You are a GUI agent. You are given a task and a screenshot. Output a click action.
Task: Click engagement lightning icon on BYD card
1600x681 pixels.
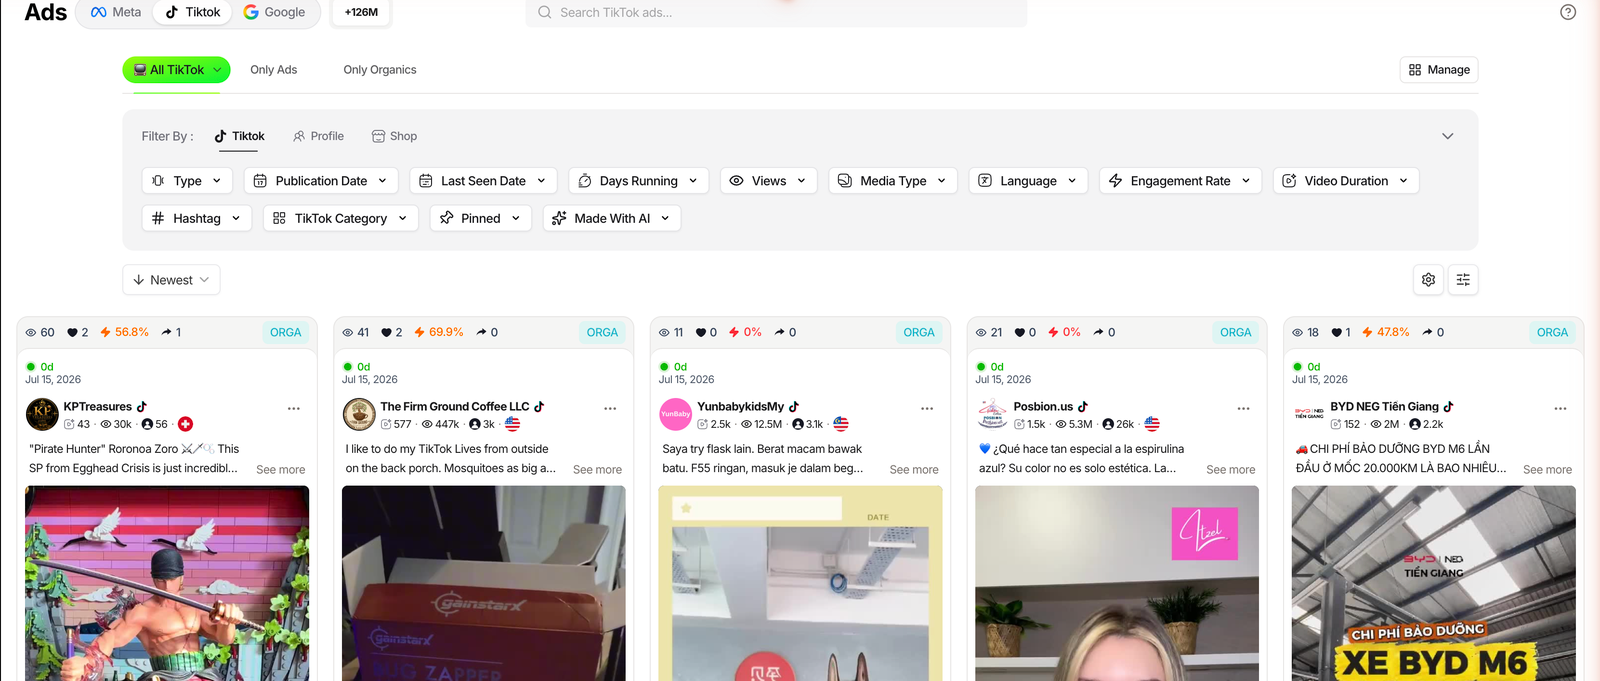coord(1367,332)
